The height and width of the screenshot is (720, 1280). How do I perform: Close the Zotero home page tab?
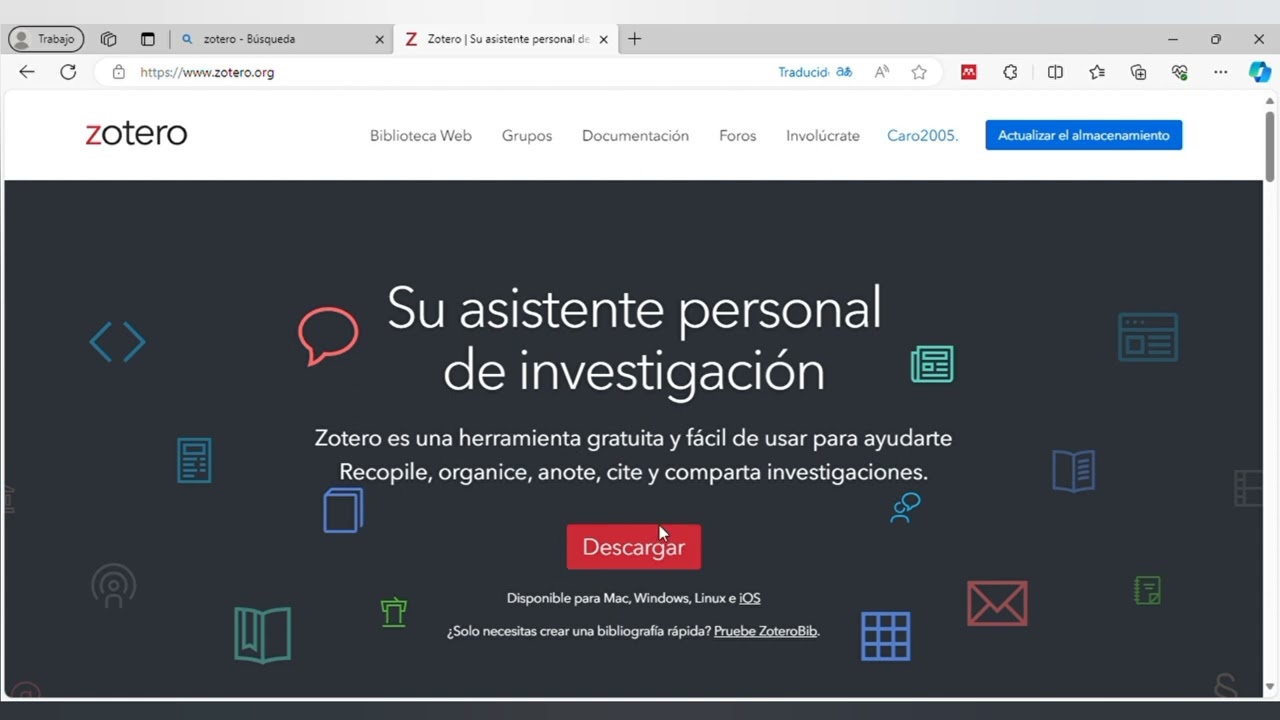click(603, 39)
